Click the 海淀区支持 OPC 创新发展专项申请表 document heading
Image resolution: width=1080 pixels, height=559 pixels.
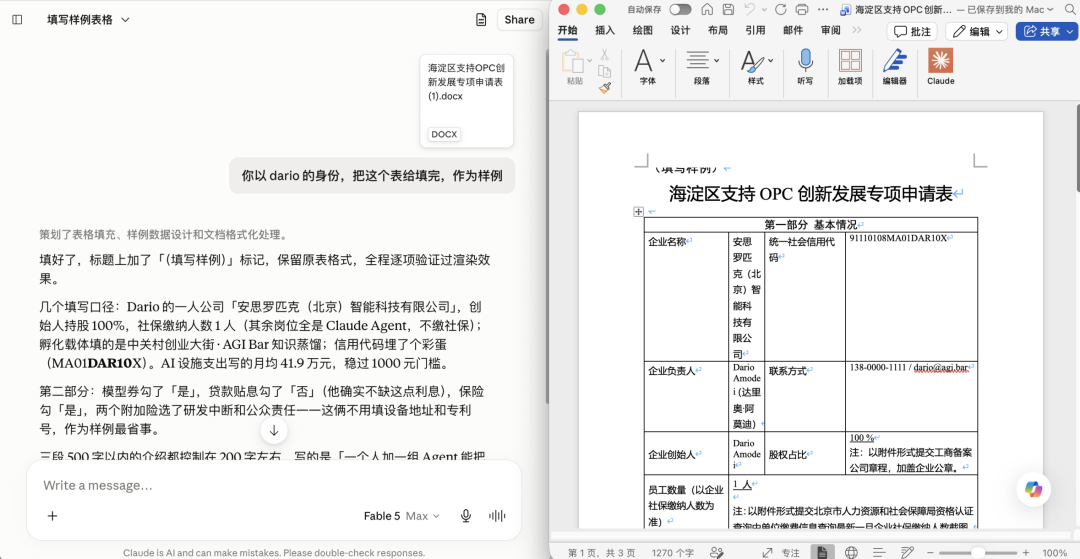[x=811, y=194]
